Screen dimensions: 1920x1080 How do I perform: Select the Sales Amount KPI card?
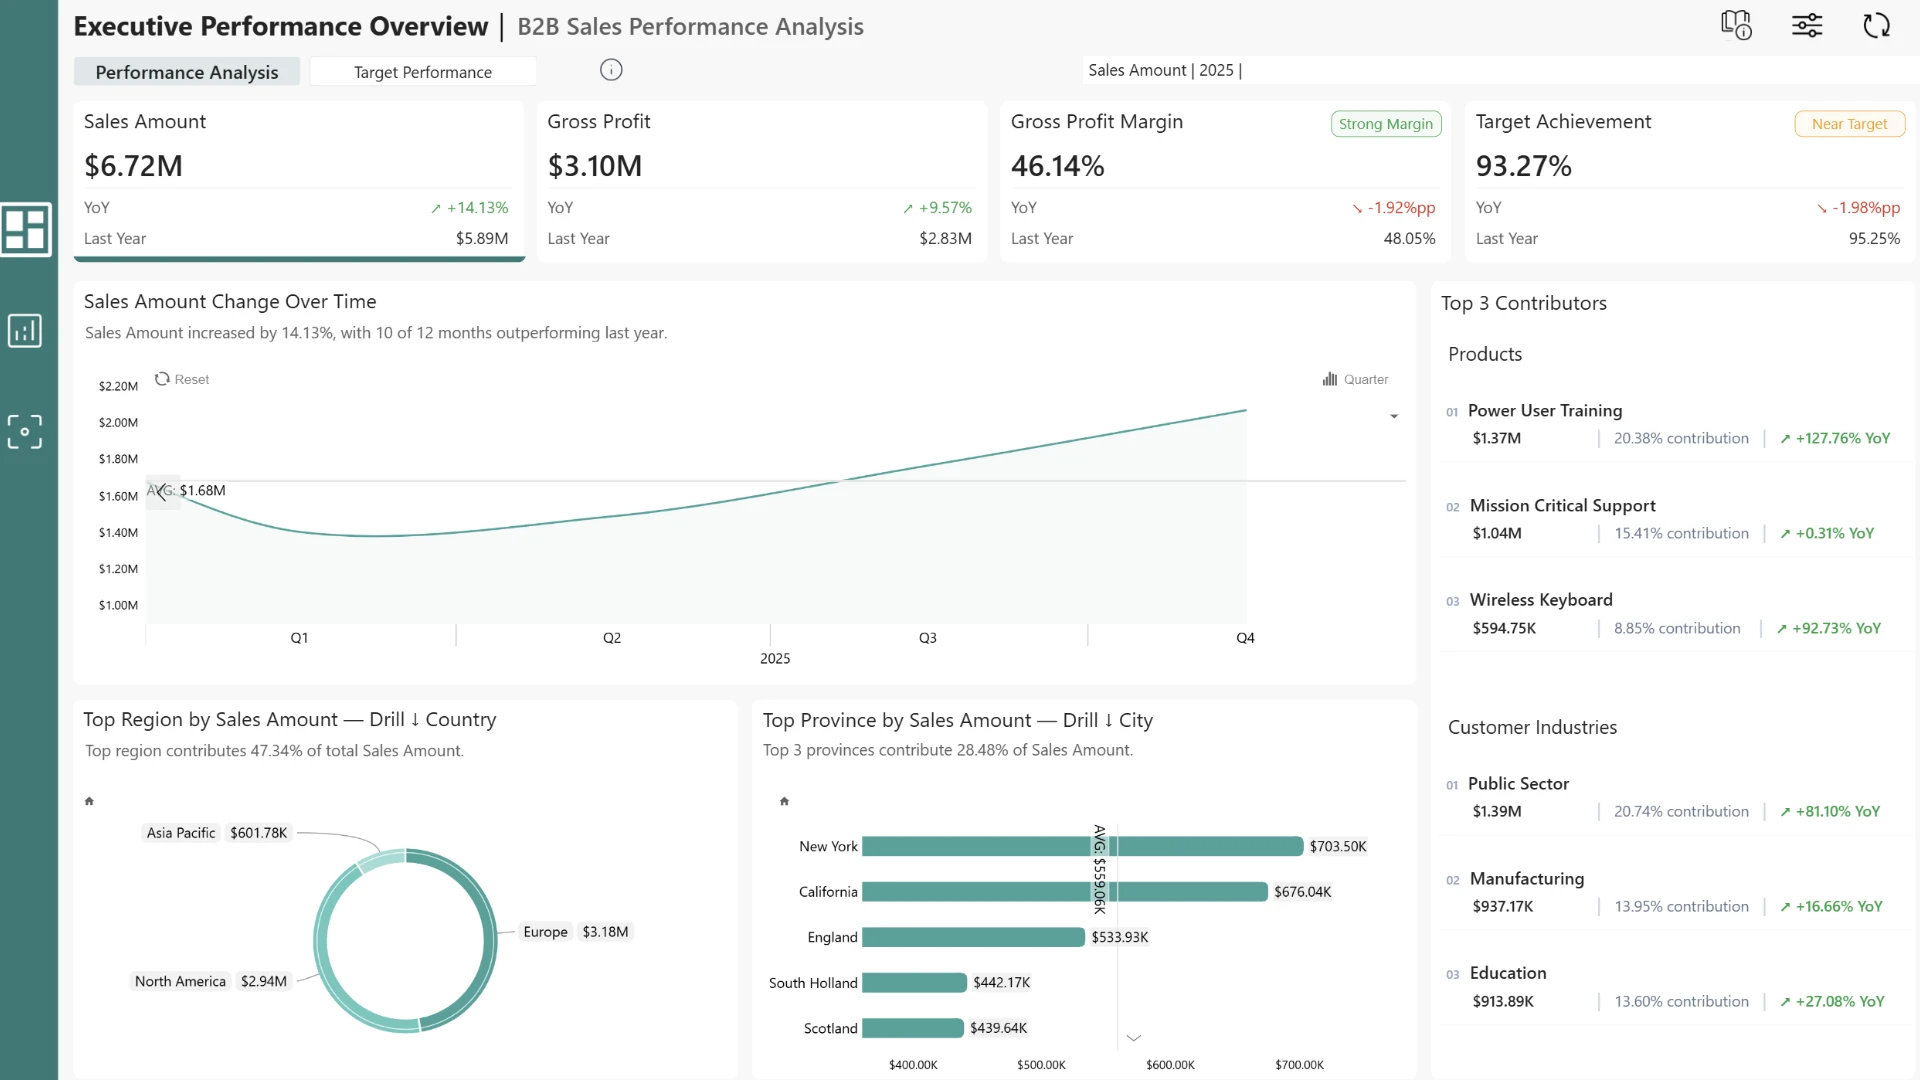click(x=299, y=181)
